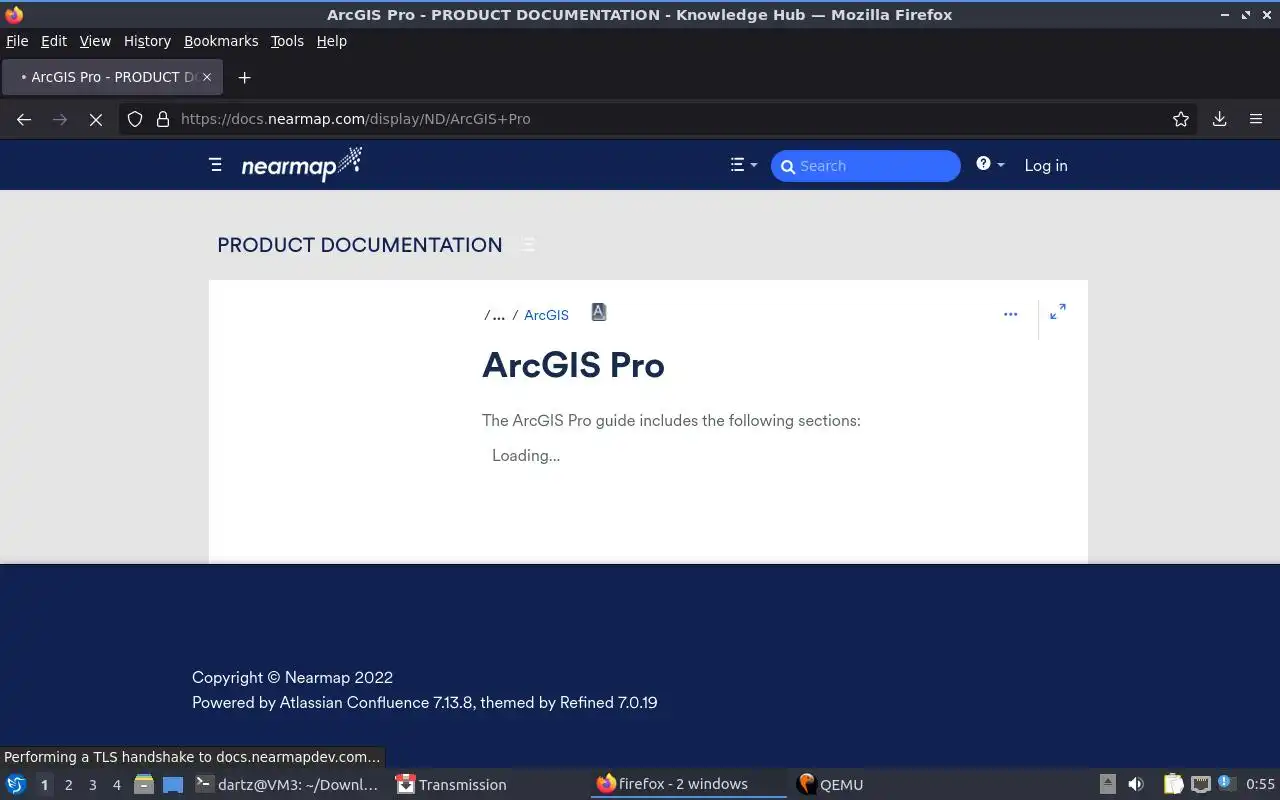The image size is (1280, 800).
Task: Switch to workspace 3
Action: 92,785
